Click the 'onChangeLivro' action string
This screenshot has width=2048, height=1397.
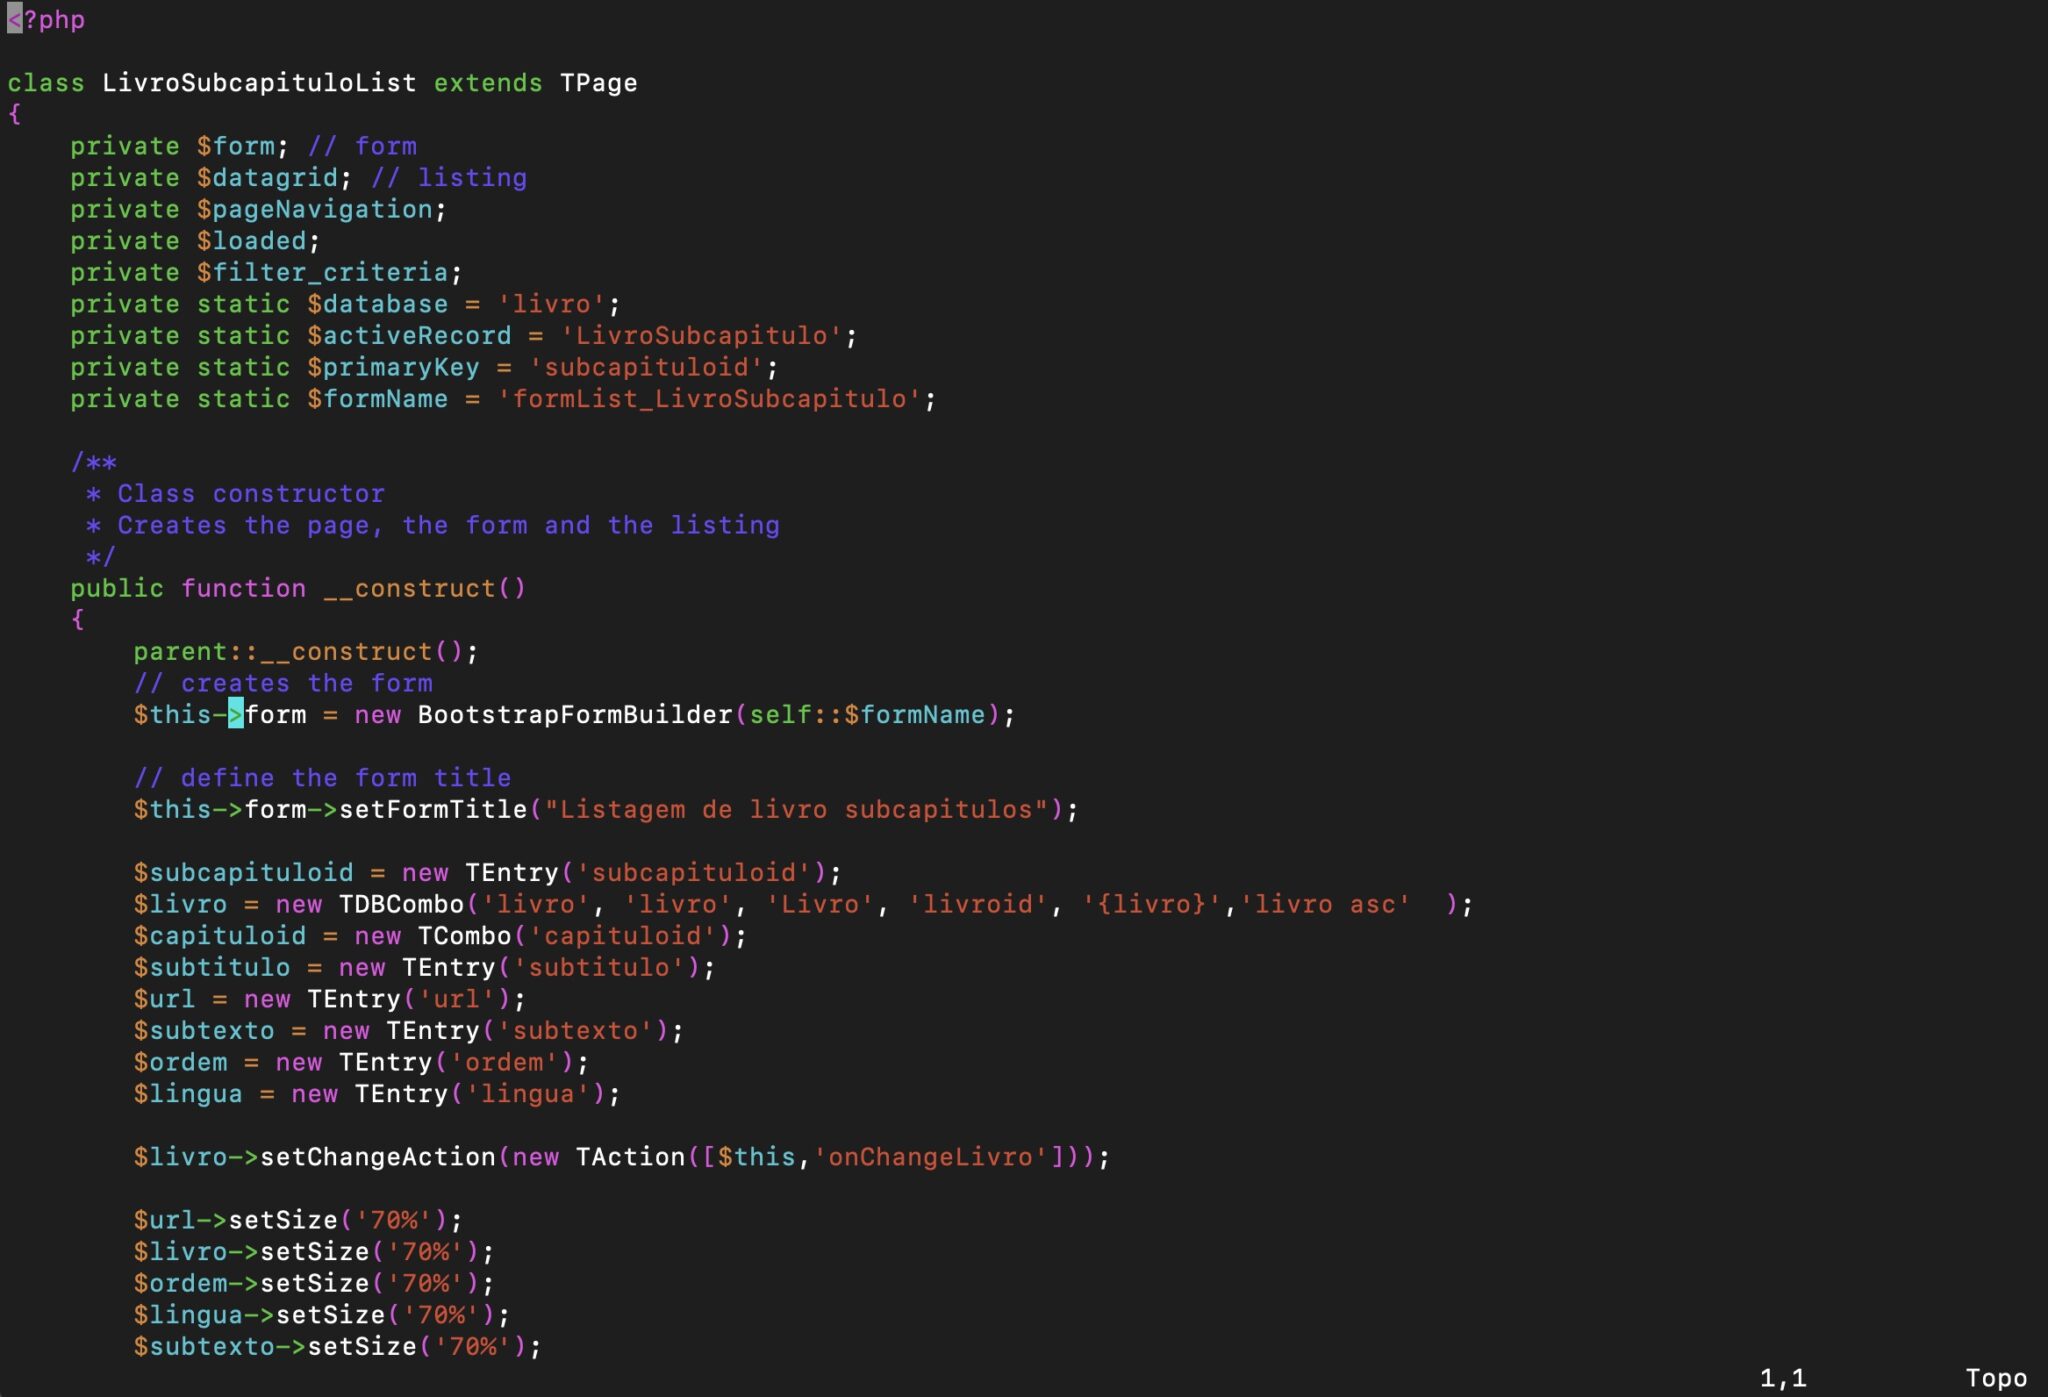[930, 1157]
